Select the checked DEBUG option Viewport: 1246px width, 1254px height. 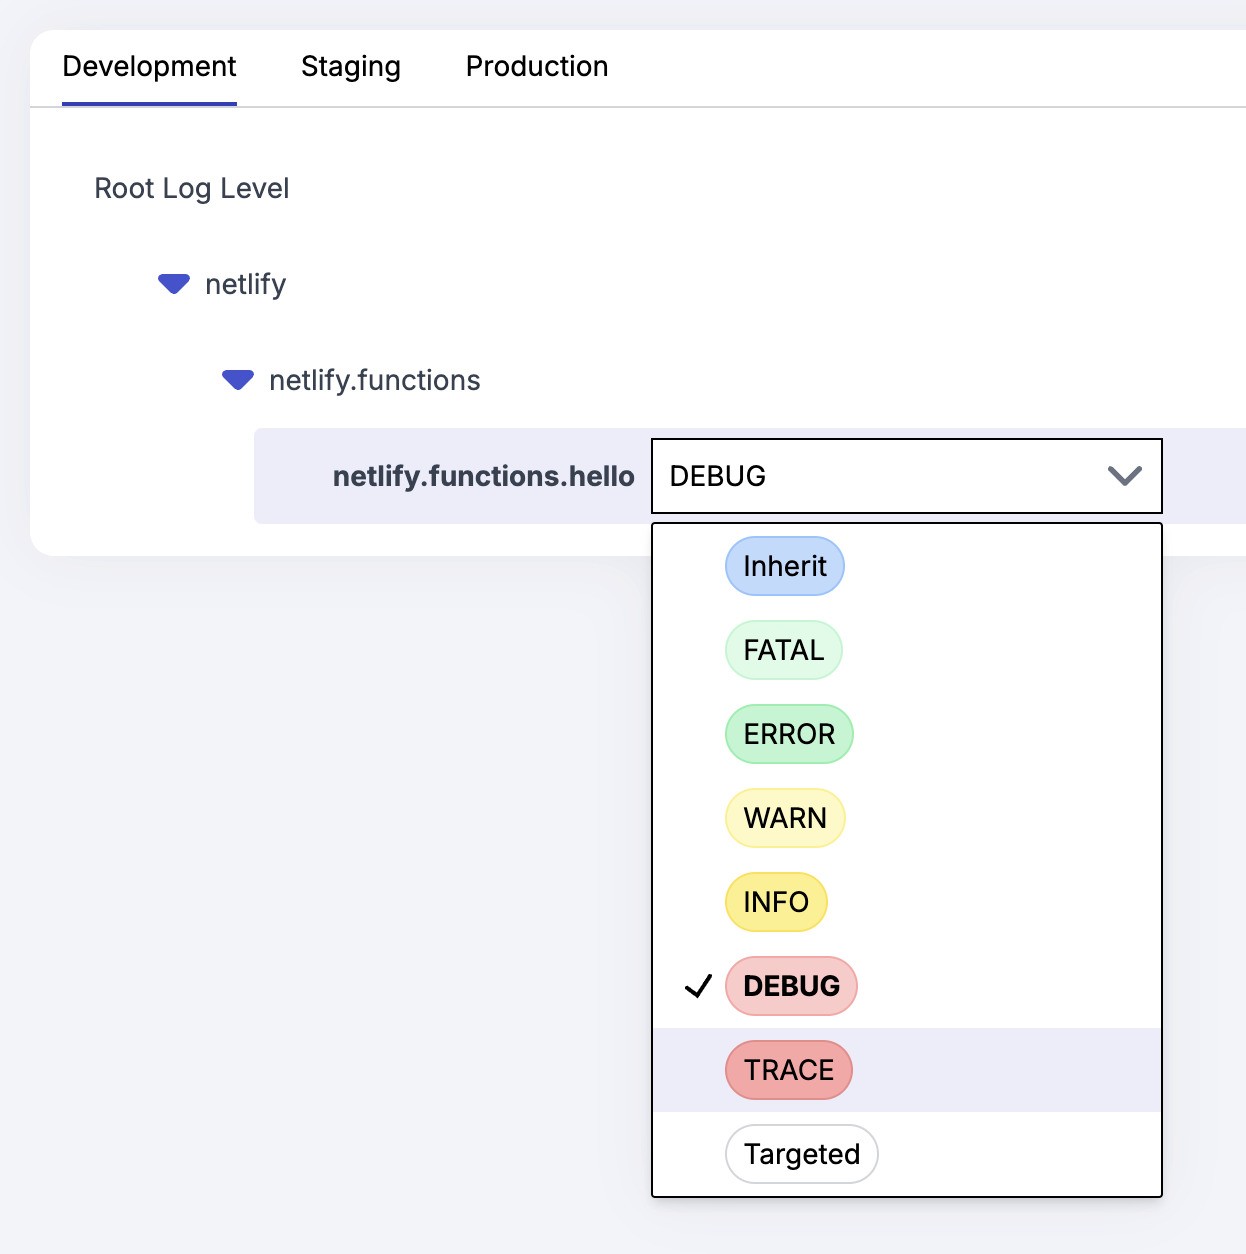(791, 986)
